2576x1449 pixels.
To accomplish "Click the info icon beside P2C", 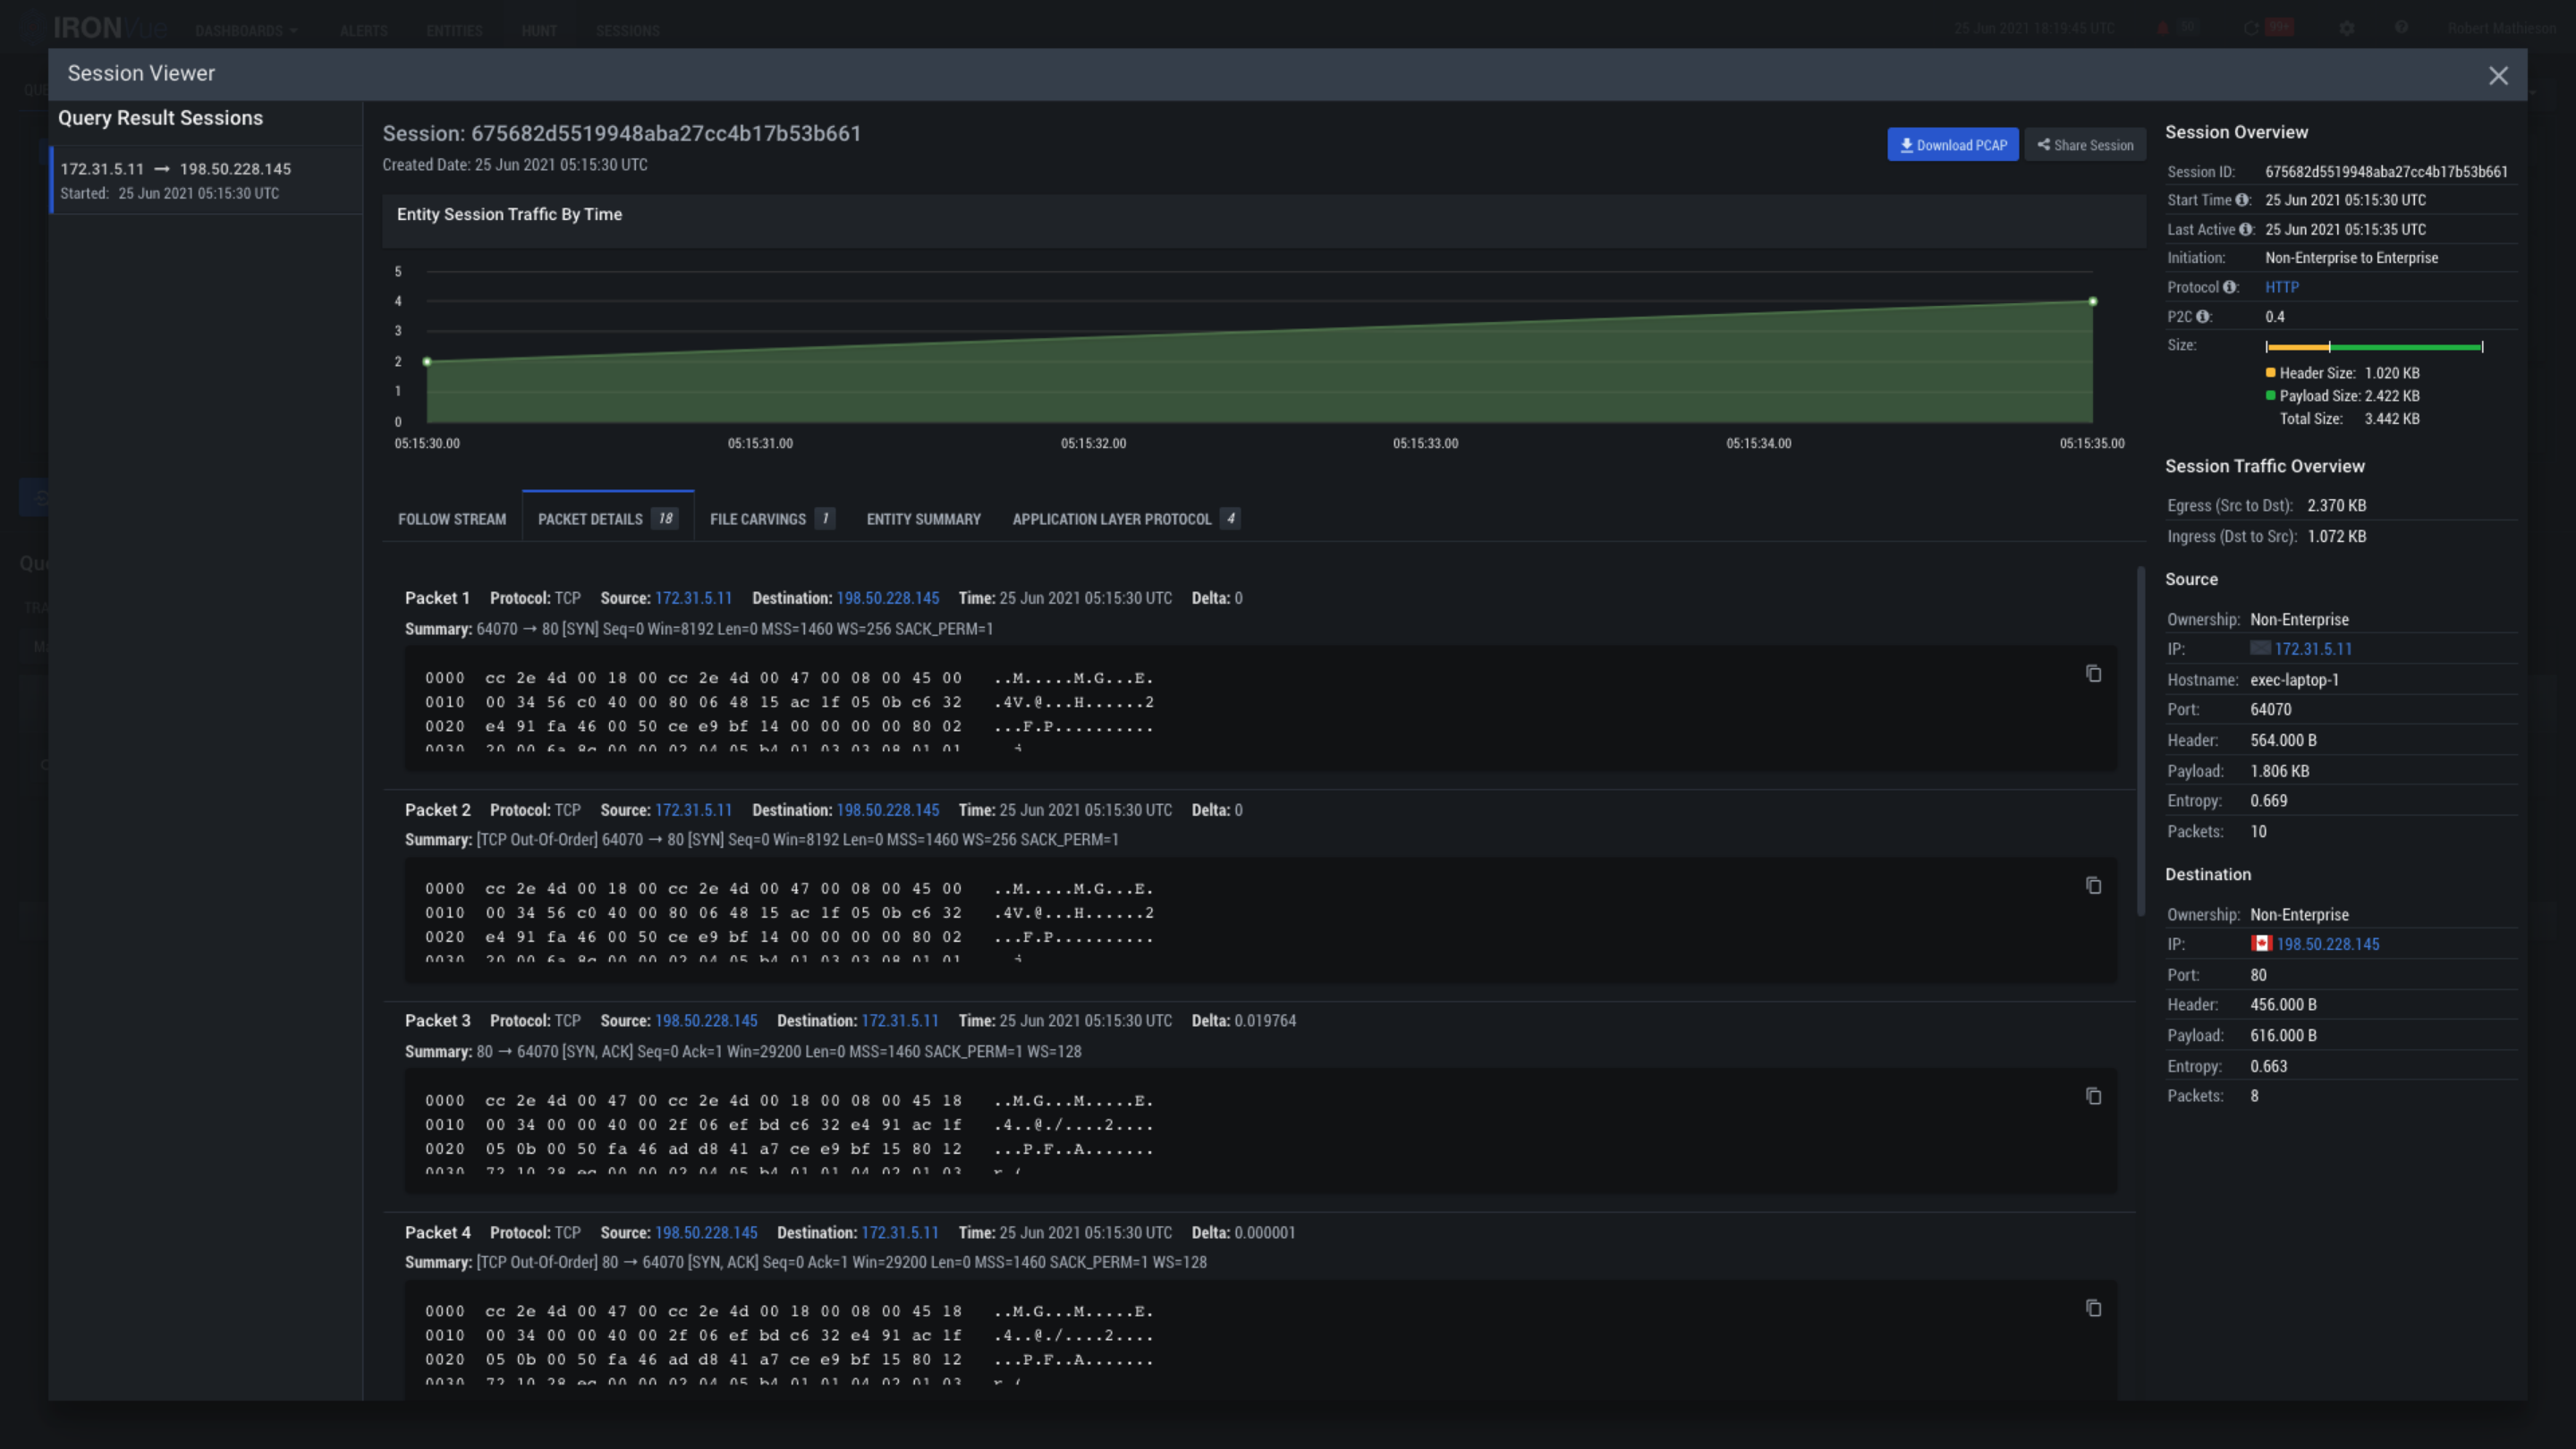I will (x=2204, y=316).
